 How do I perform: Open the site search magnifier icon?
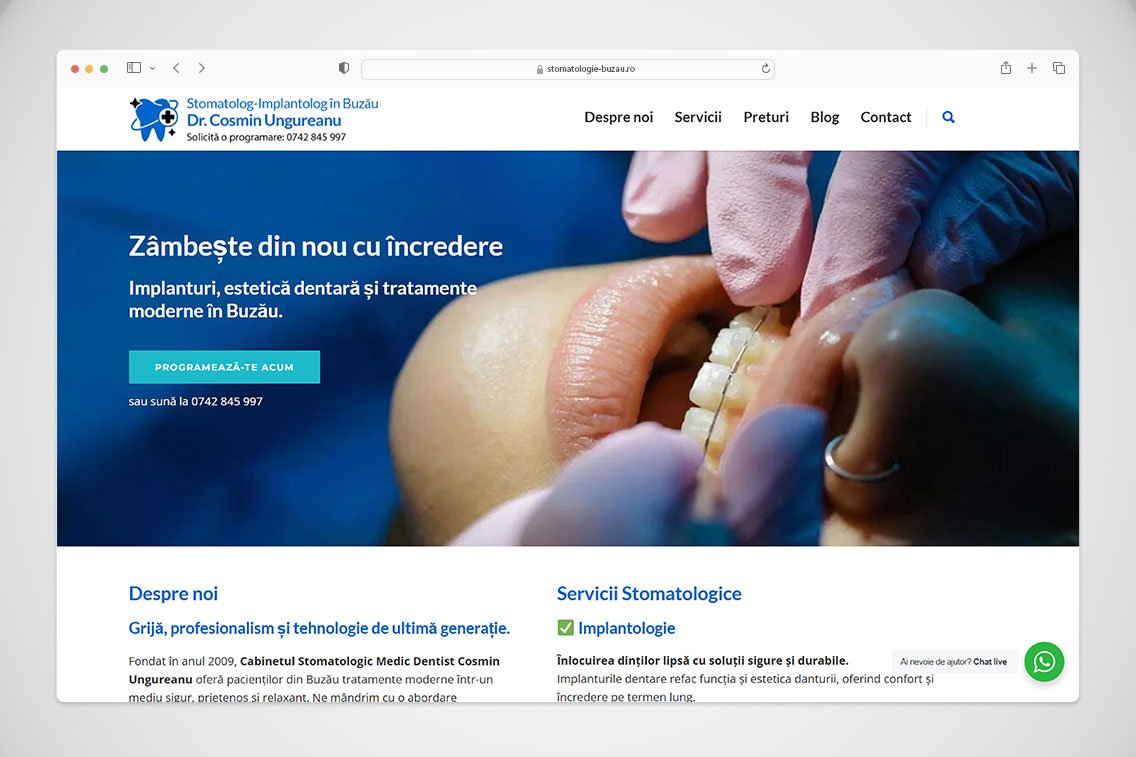948,117
